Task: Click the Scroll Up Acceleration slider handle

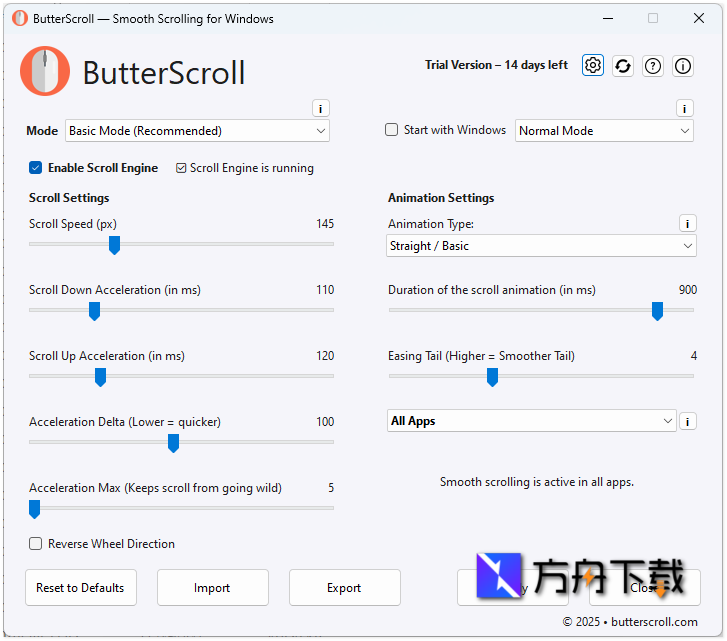Action: pyautogui.click(x=100, y=377)
